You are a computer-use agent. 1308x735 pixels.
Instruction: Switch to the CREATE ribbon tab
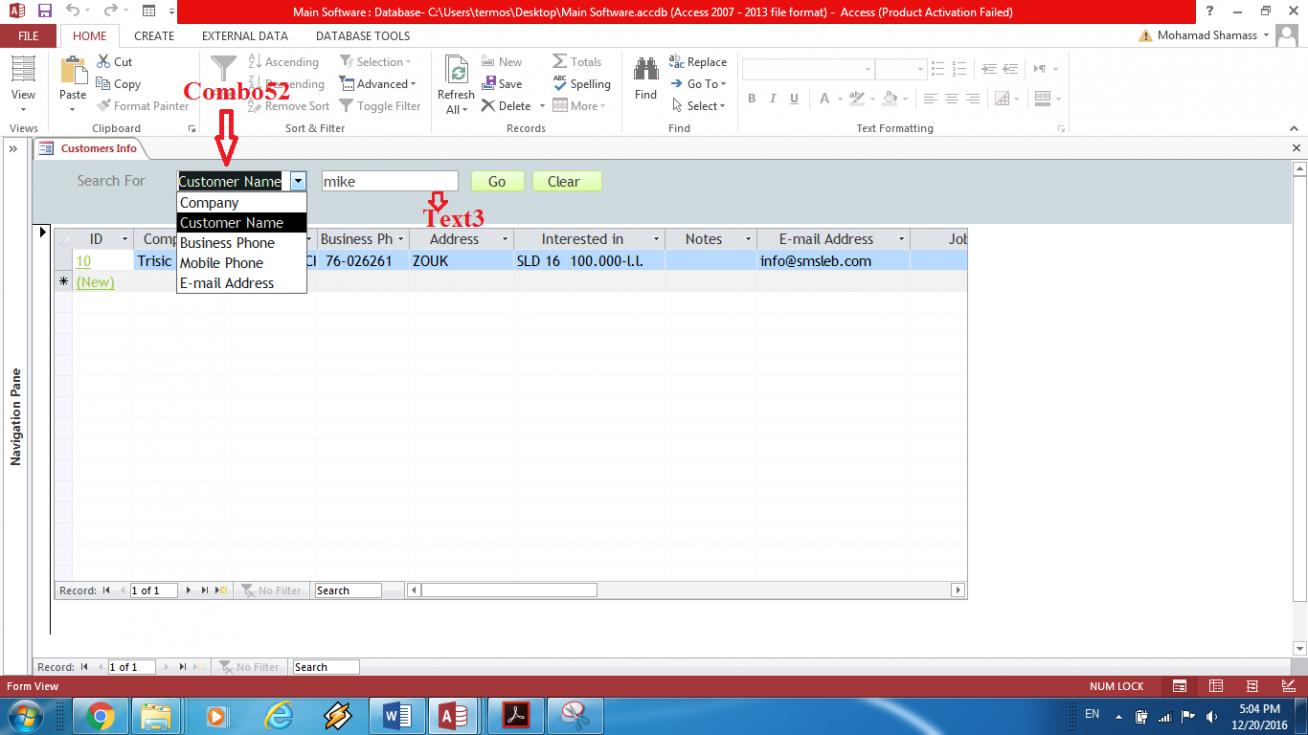tap(154, 35)
